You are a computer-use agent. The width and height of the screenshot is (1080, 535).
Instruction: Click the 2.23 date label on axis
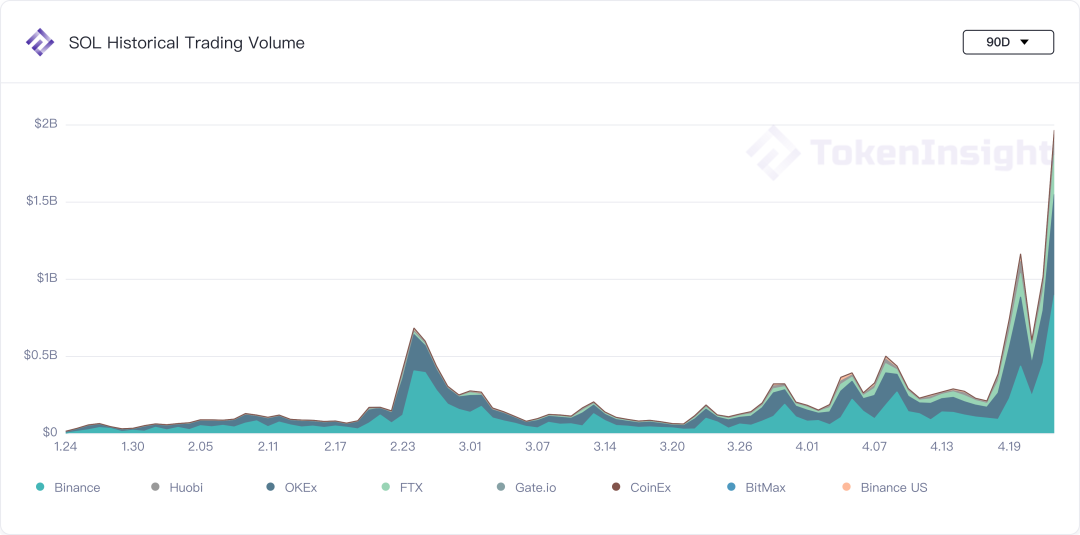coord(402,447)
